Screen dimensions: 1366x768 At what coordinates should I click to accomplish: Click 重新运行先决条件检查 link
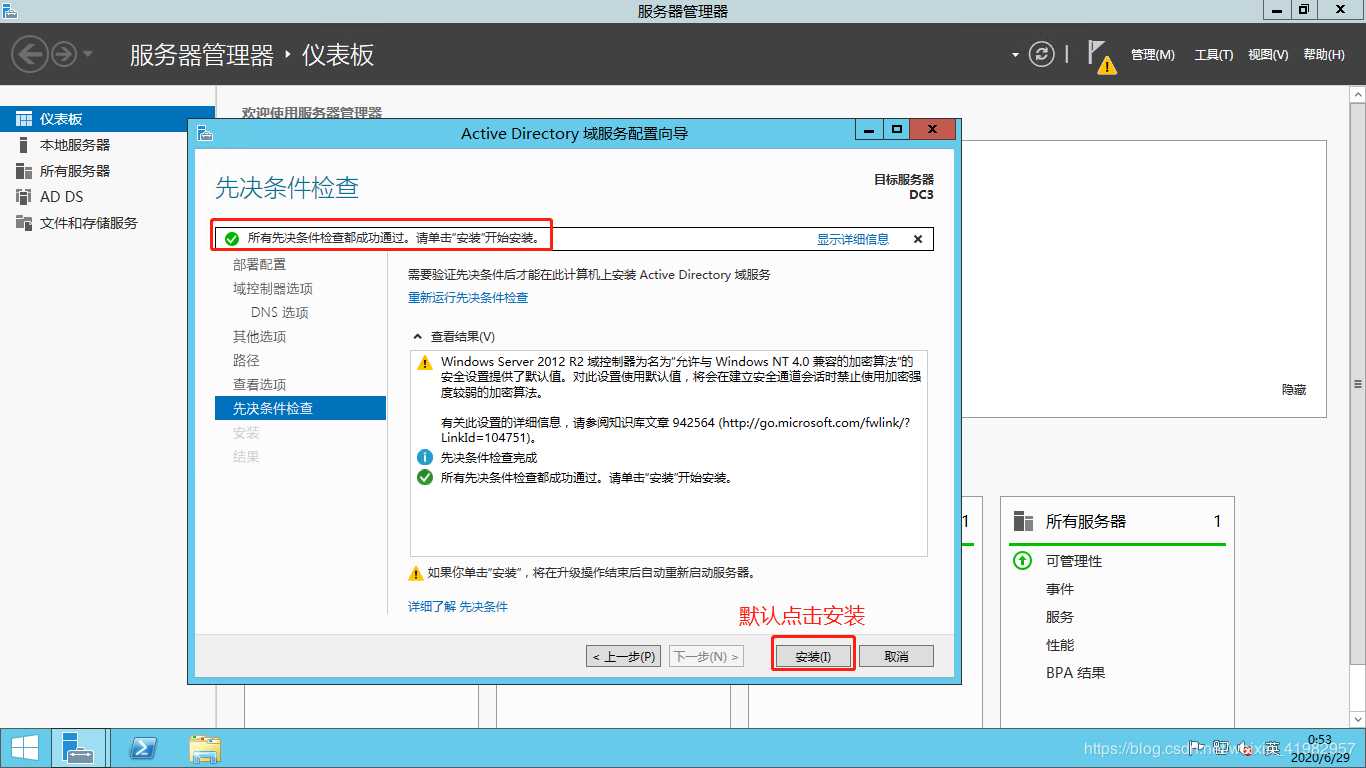(x=468, y=298)
